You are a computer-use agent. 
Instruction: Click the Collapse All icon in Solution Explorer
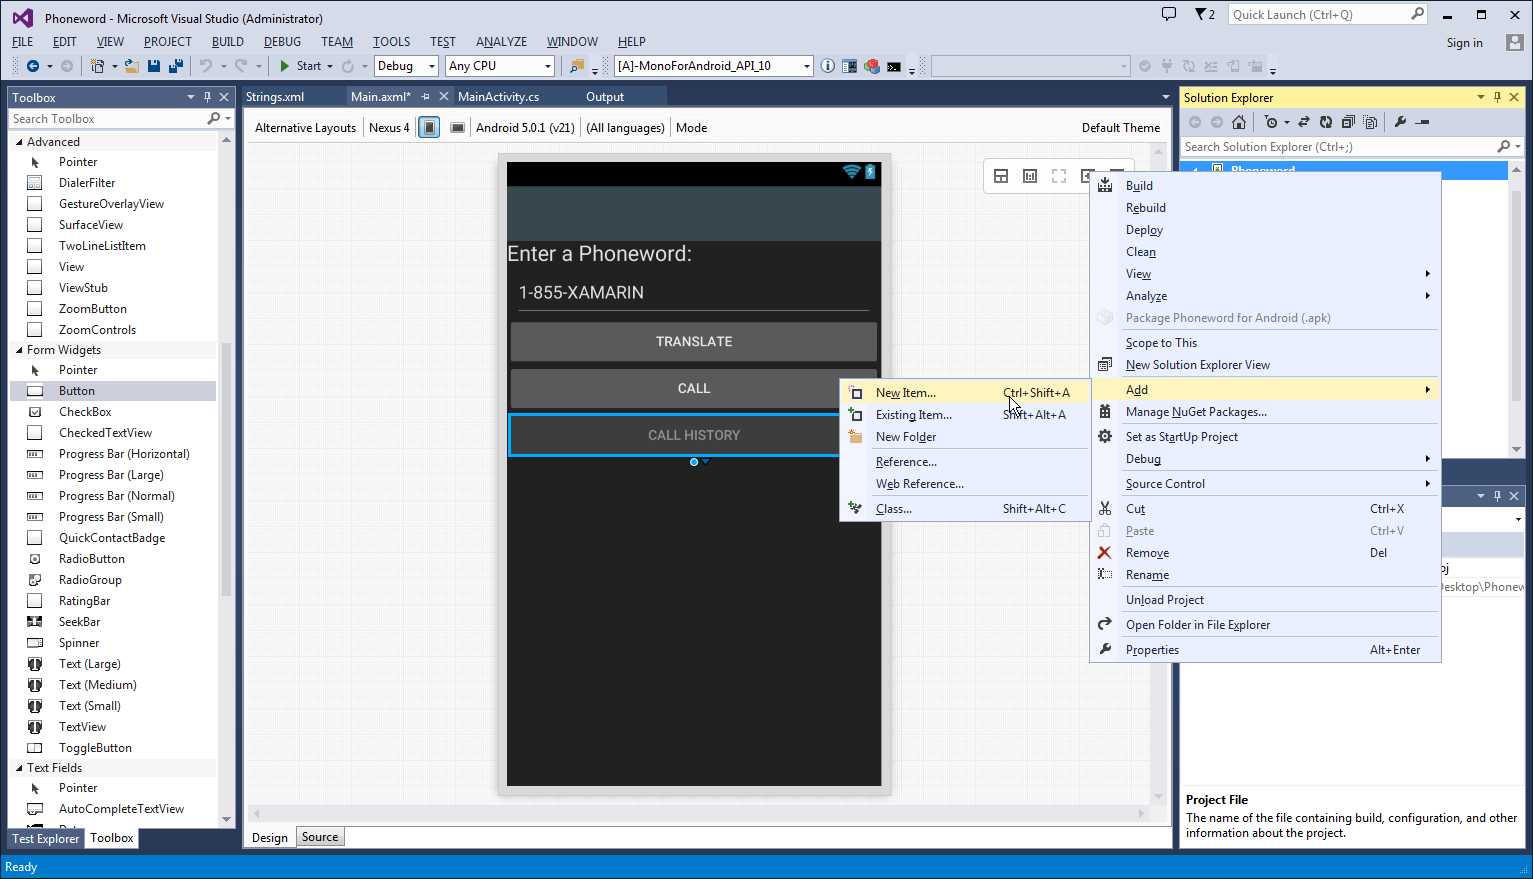pos(1348,122)
